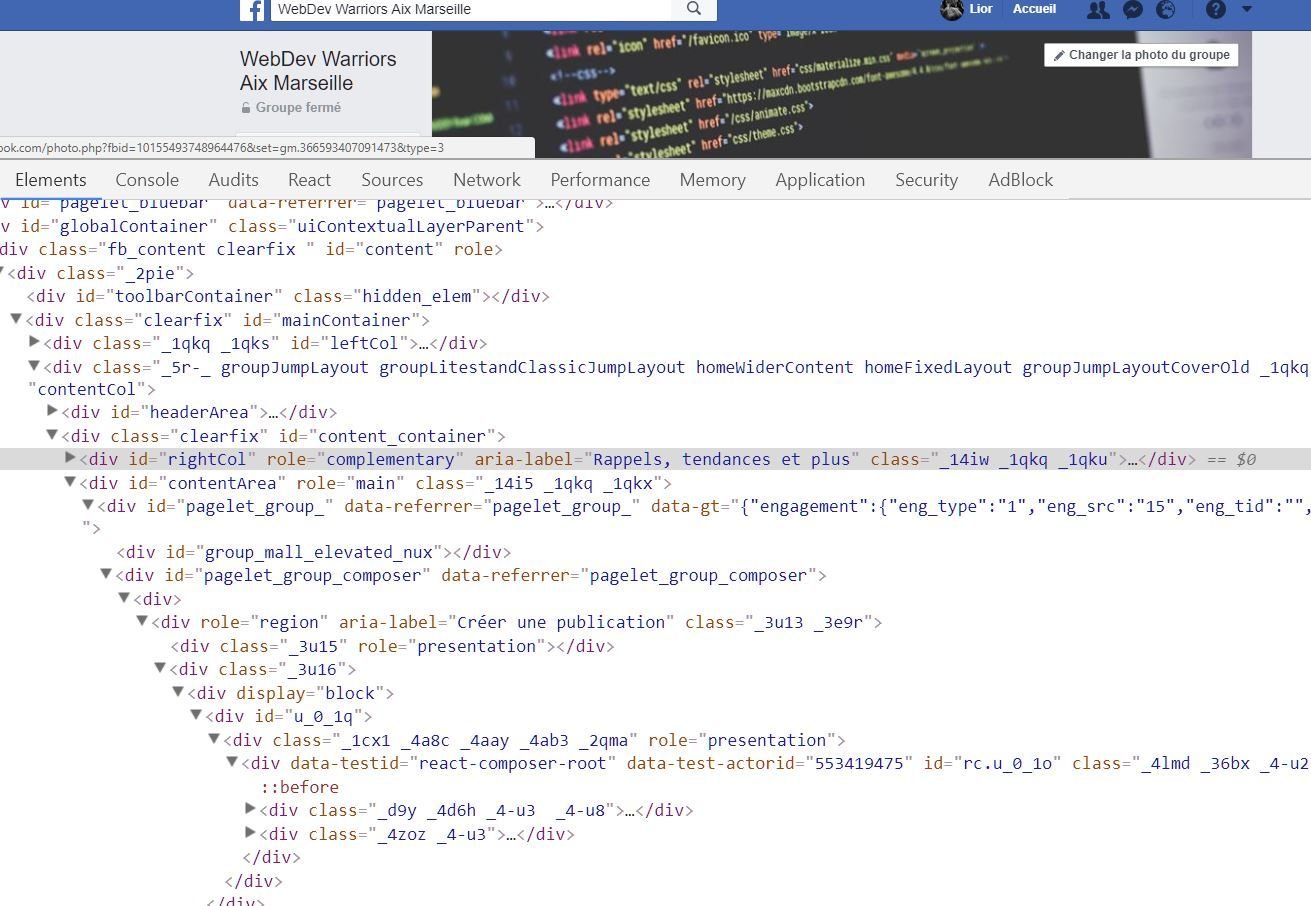Select the toolbarContainer div line
Viewport: 1311px width, 906px height.
288,296
